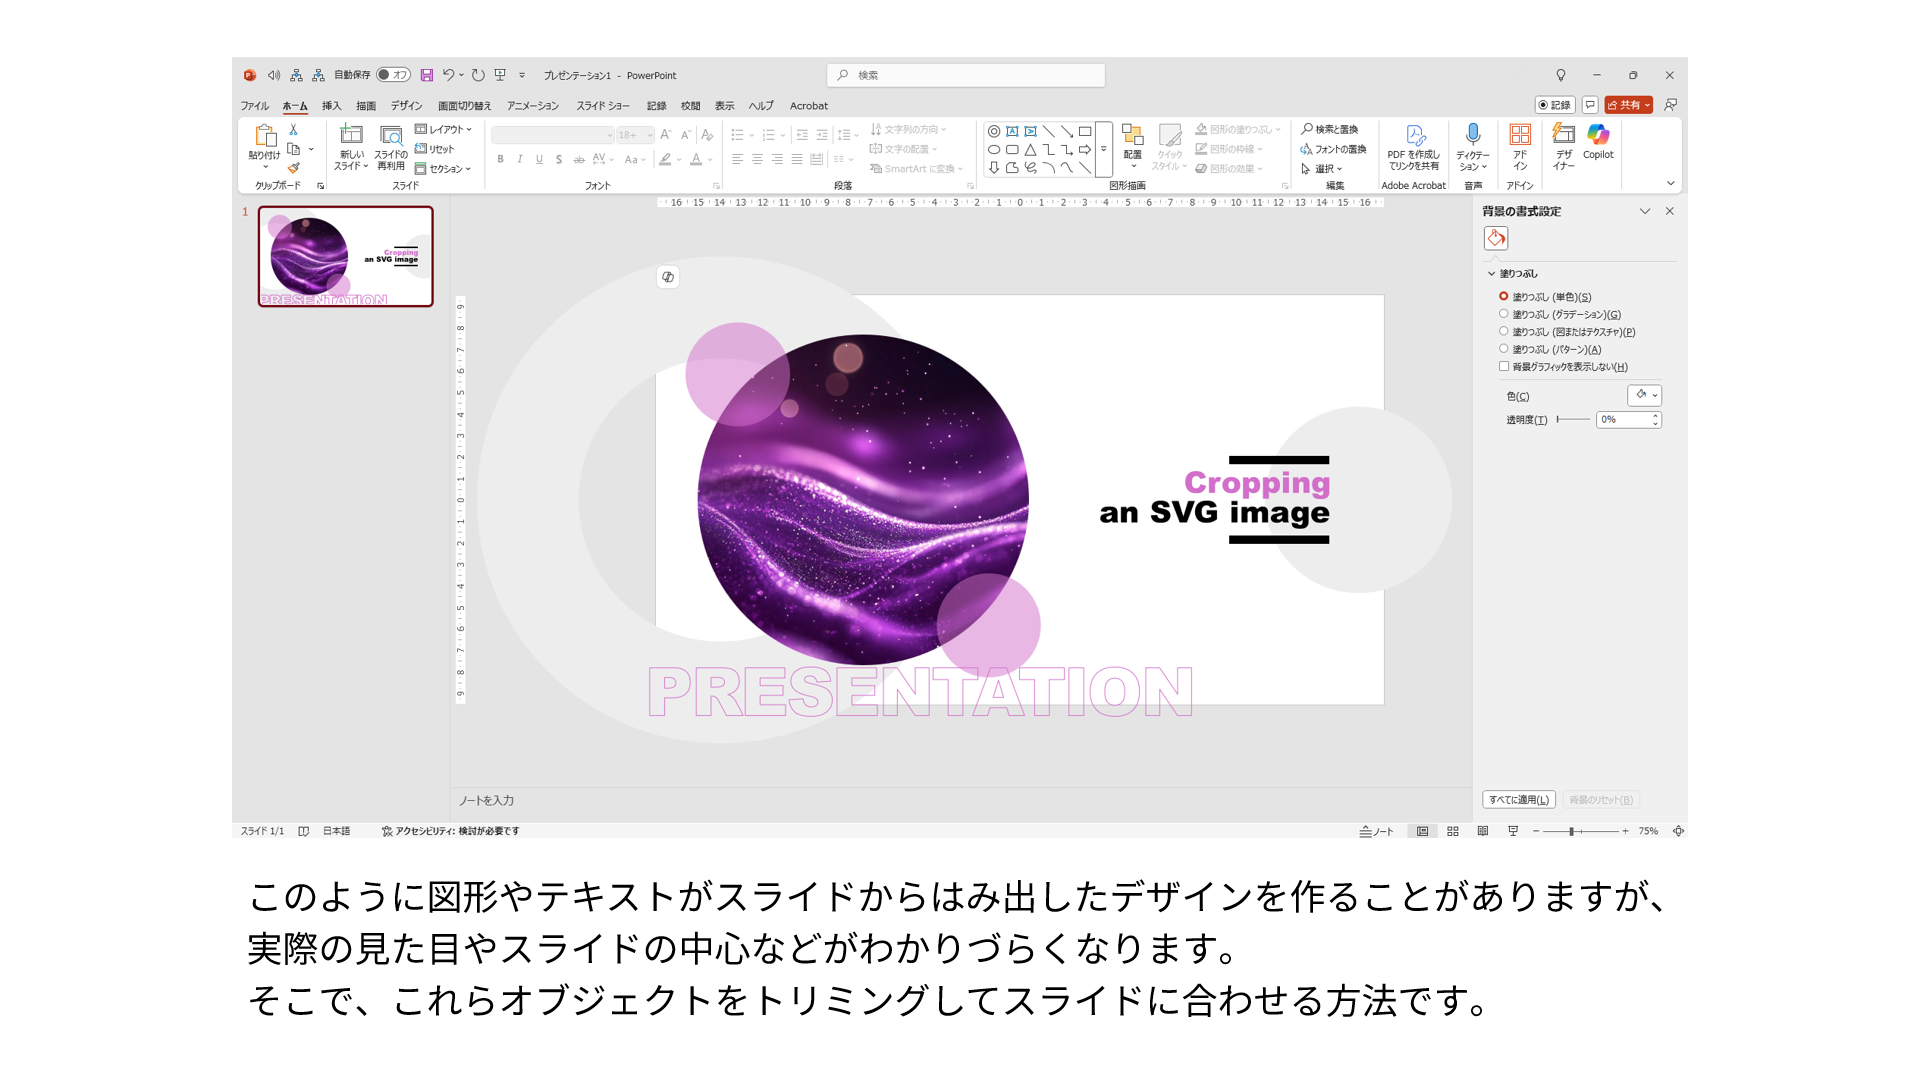Select pattern fill (パターン) radio
1920x1080 pixels.
pyautogui.click(x=1503, y=349)
